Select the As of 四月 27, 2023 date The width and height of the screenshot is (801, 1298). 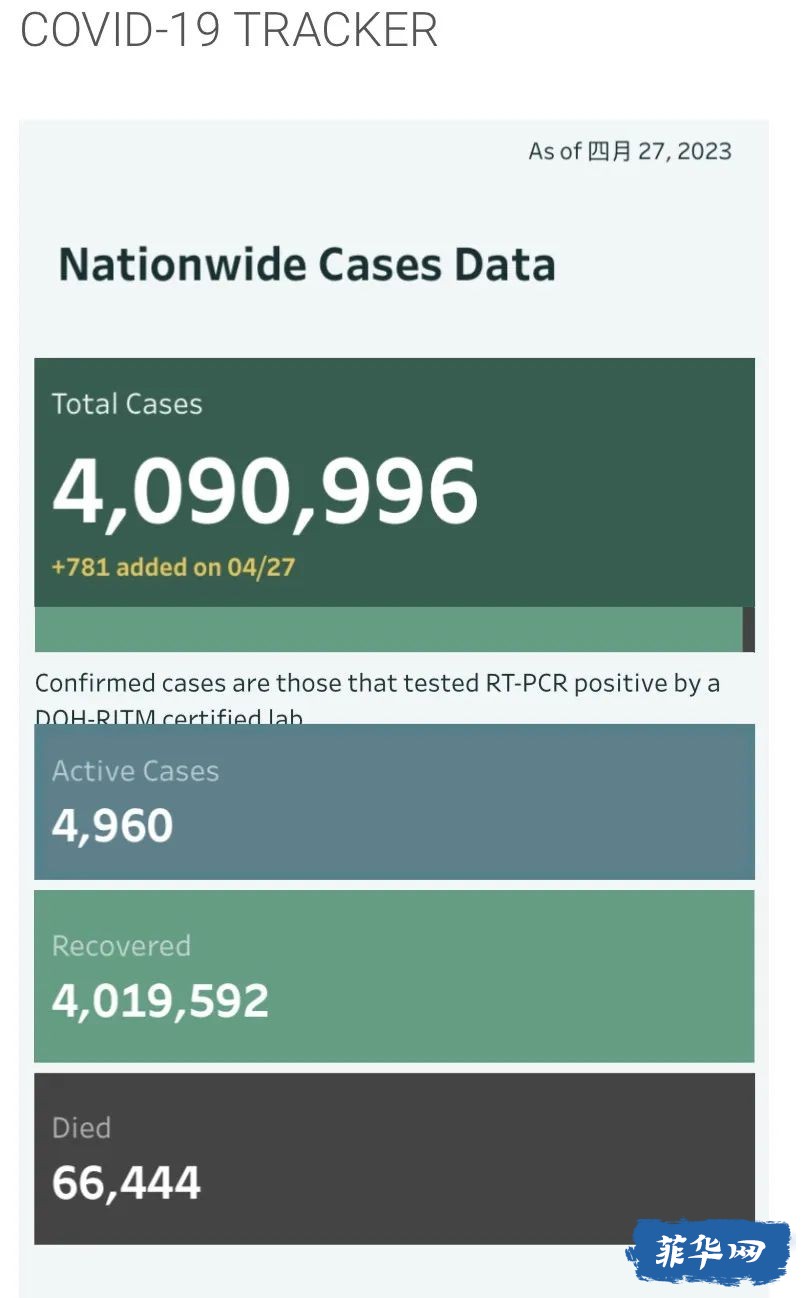(630, 152)
